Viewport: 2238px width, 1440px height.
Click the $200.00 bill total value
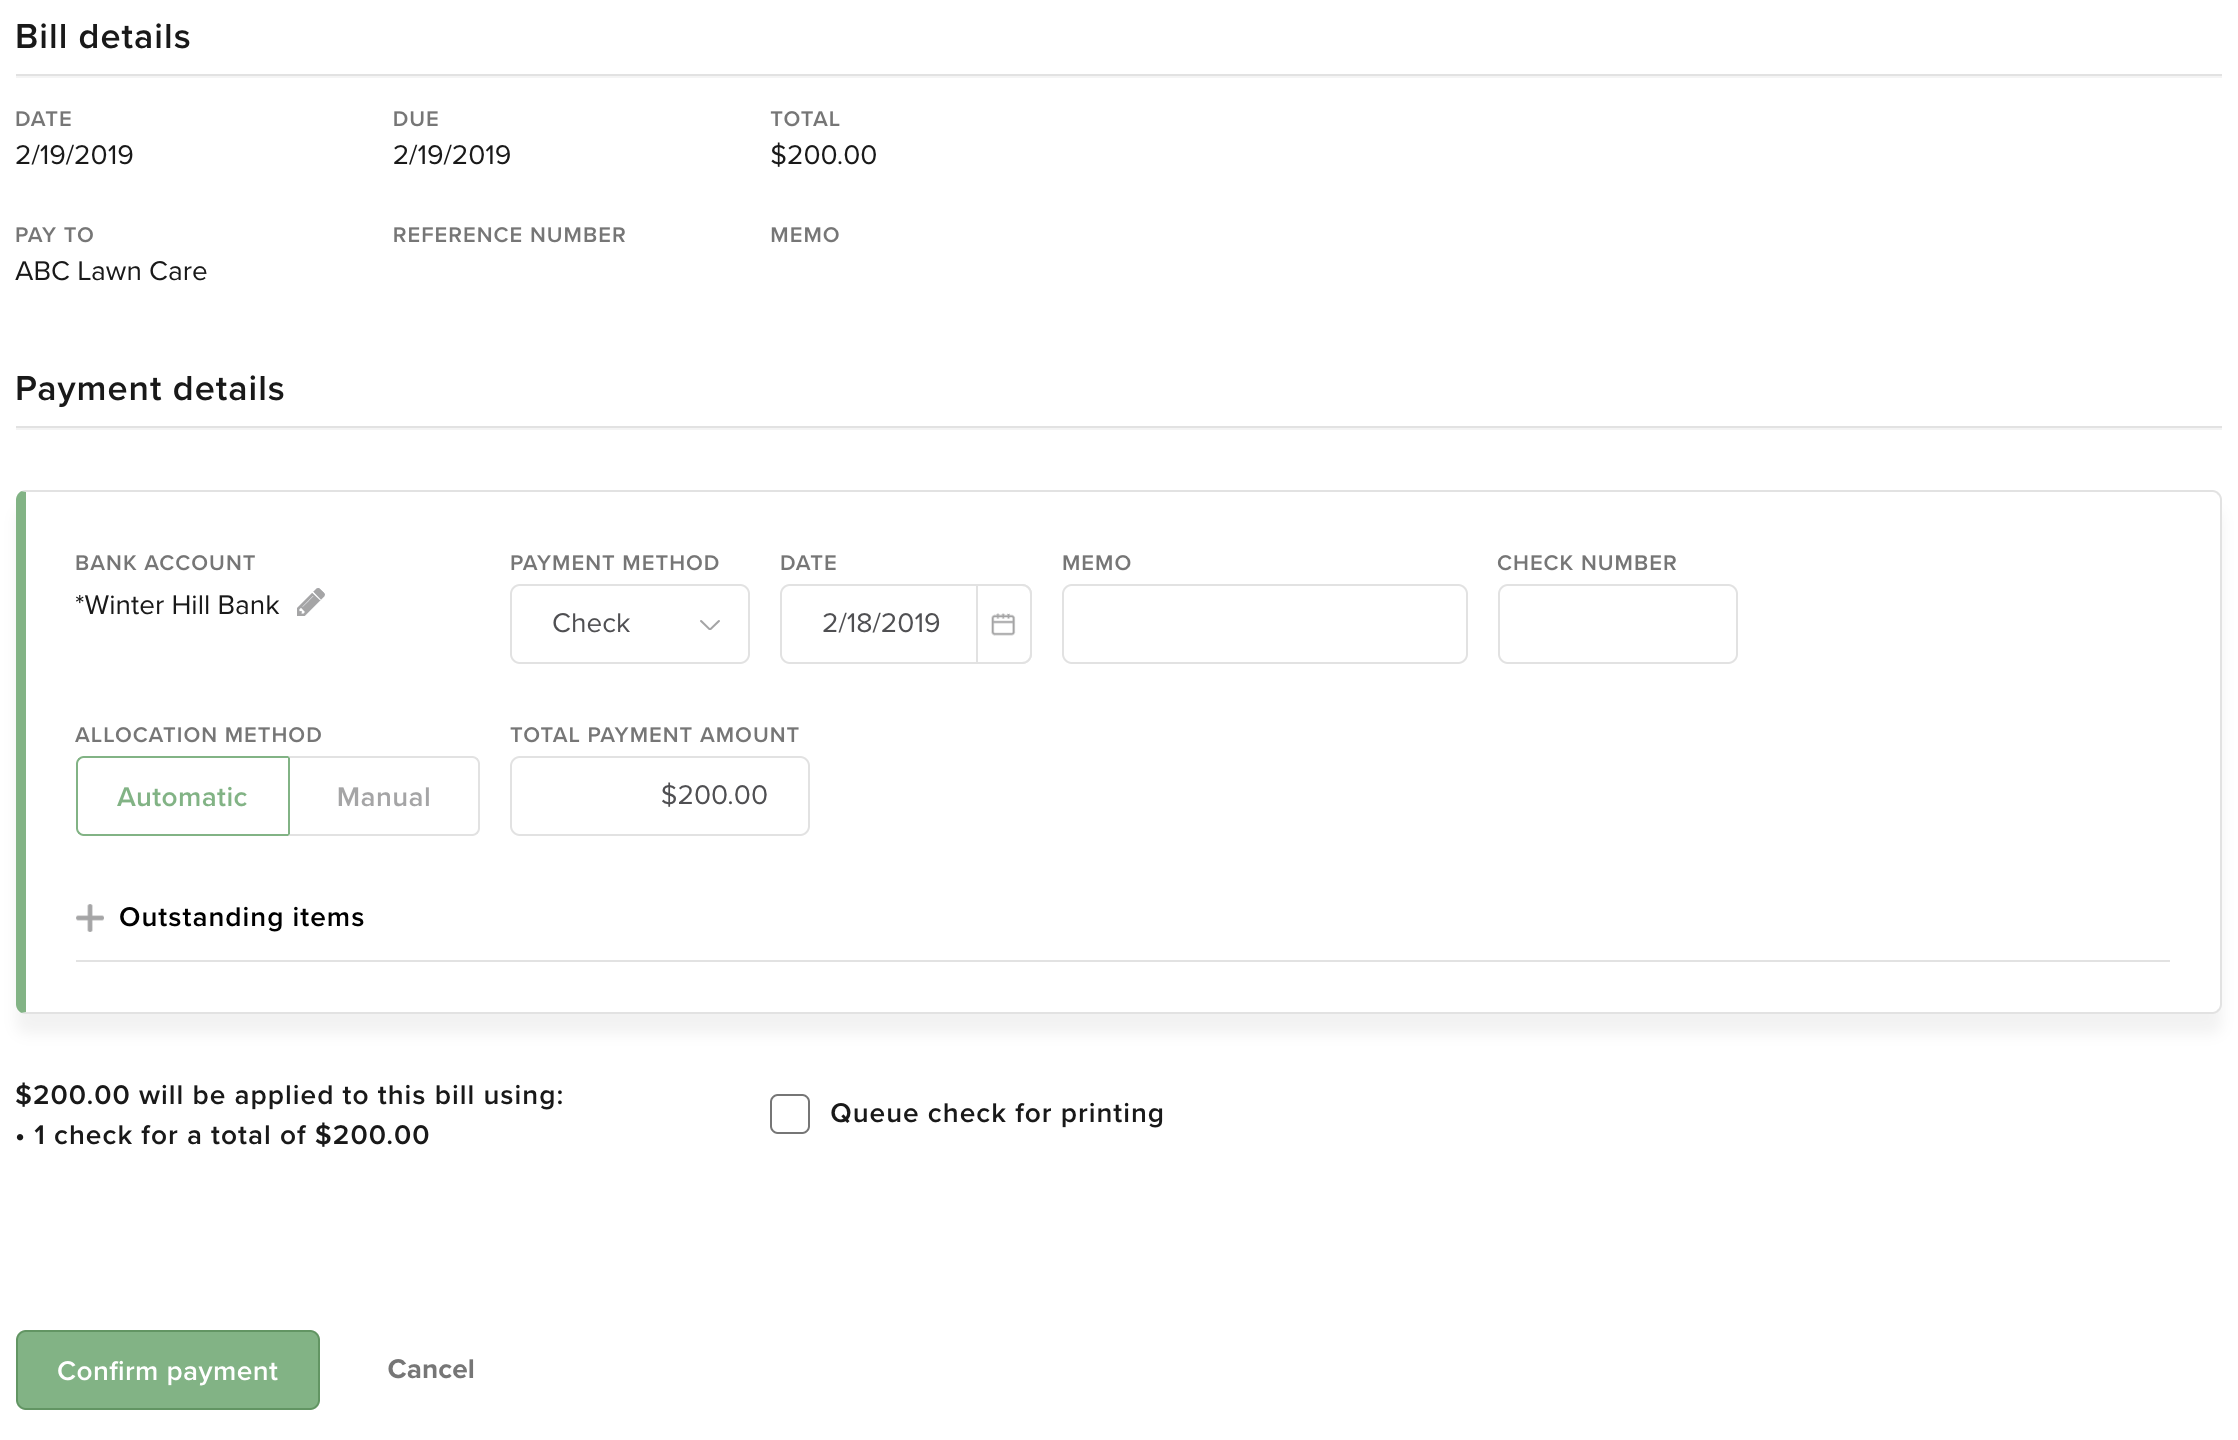pyautogui.click(x=823, y=155)
